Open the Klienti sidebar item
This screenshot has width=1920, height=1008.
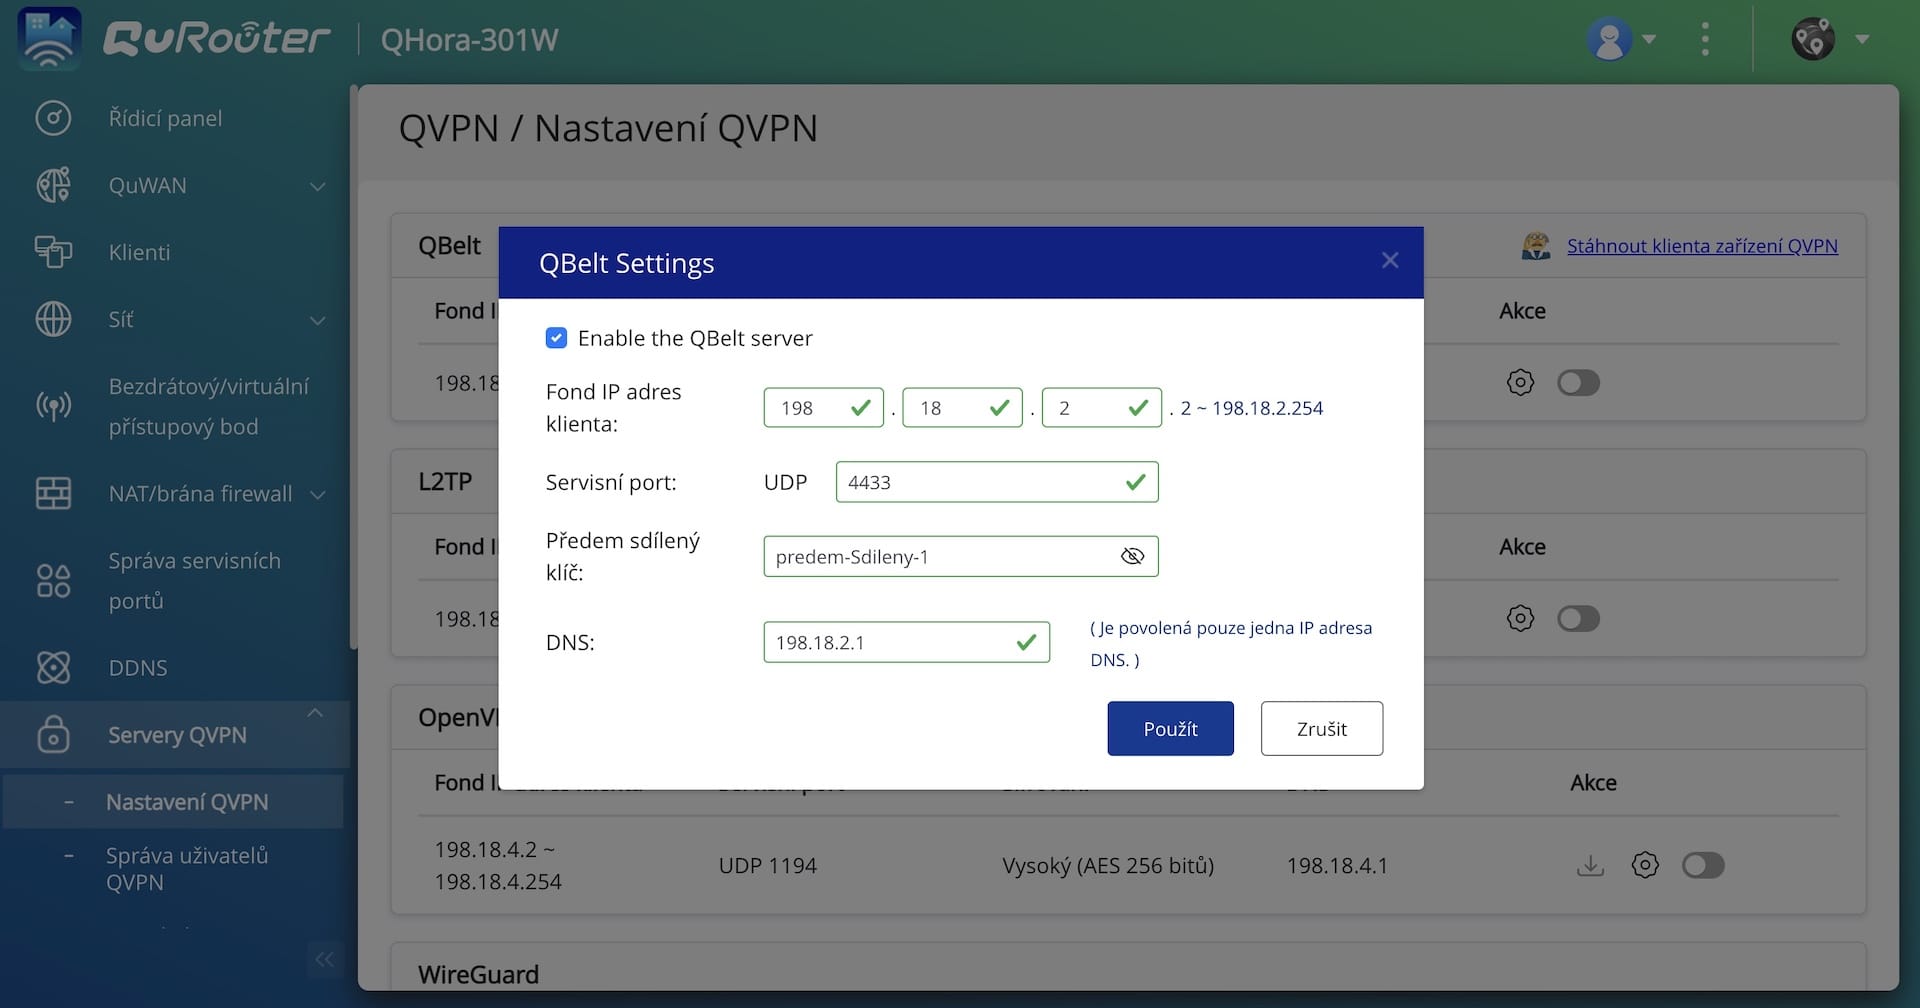point(139,252)
